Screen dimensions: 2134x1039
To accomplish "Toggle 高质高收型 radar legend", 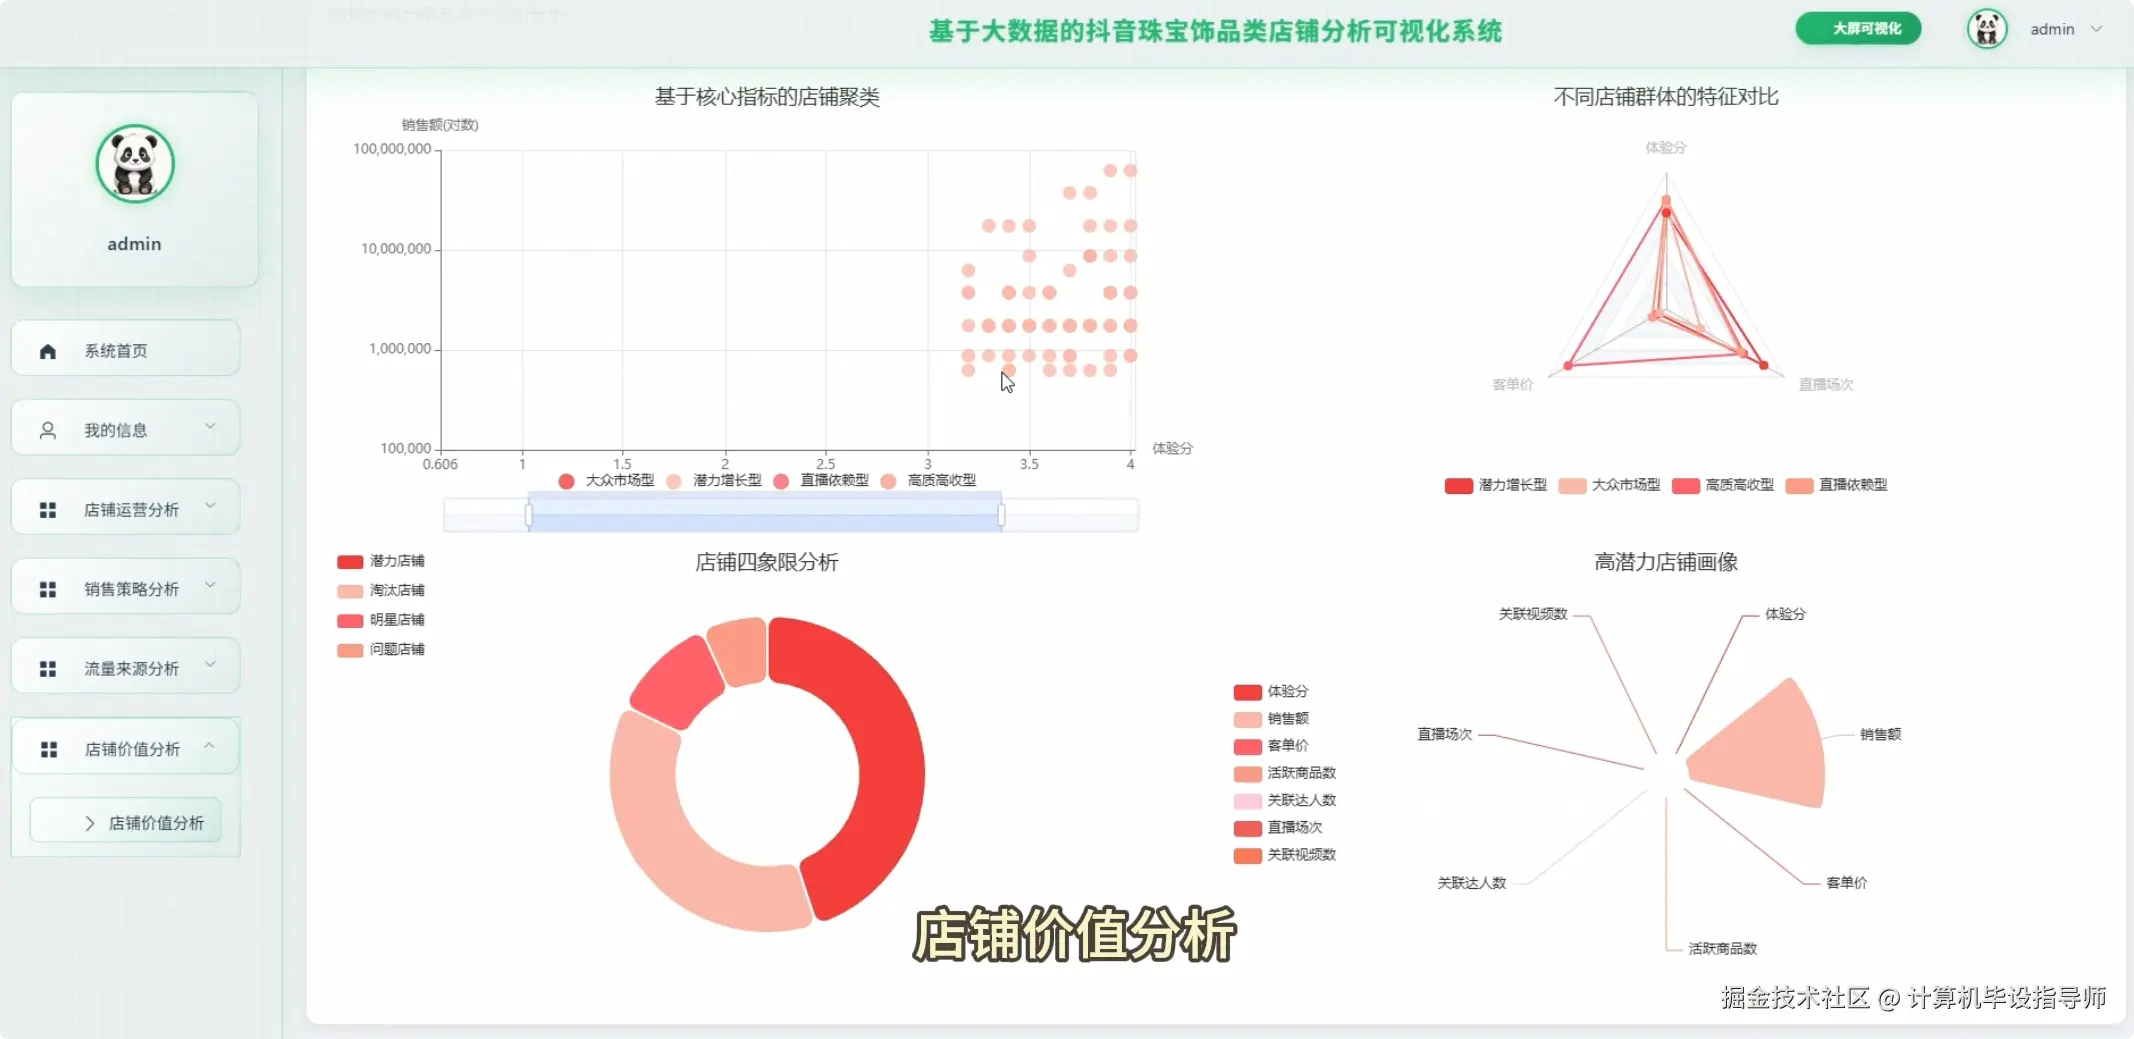I will [1723, 485].
